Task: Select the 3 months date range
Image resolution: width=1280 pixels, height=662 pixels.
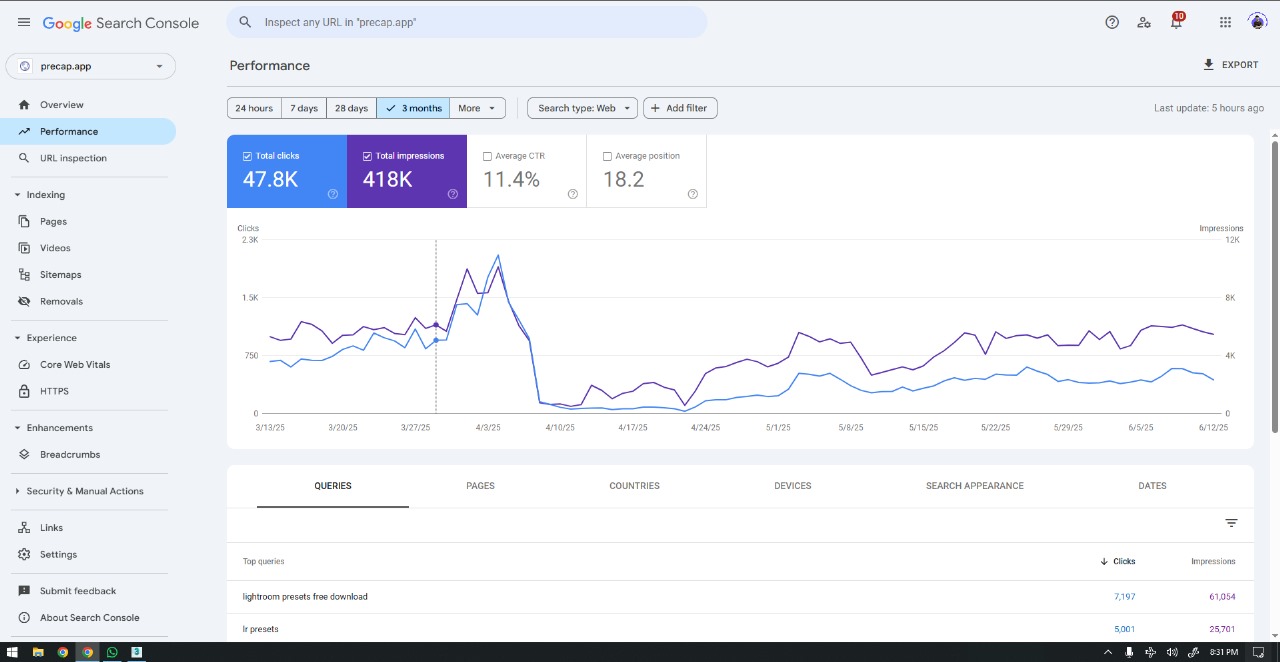Action: pos(413,108)
